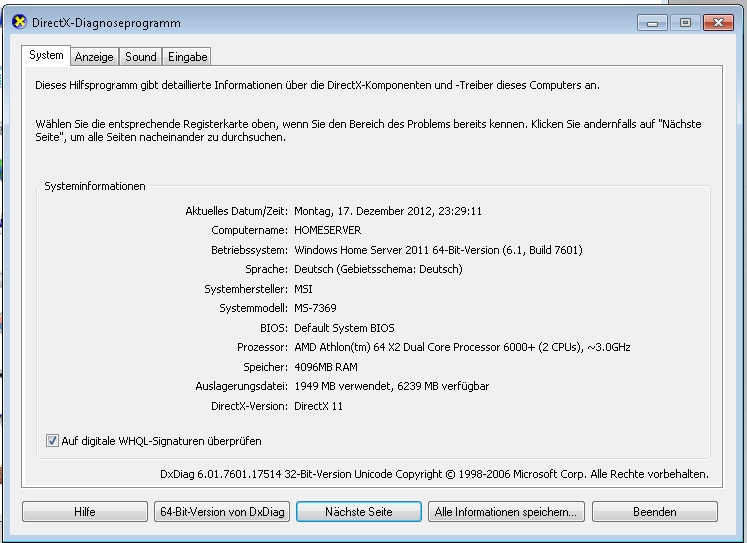Click the Prozessor label
Screen dimensions: 747x543
[262, 347]
